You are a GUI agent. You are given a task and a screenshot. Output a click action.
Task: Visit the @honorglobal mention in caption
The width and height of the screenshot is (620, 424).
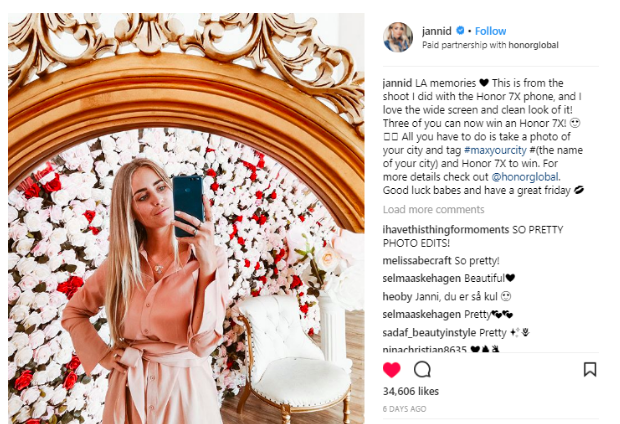pos(525,177)
